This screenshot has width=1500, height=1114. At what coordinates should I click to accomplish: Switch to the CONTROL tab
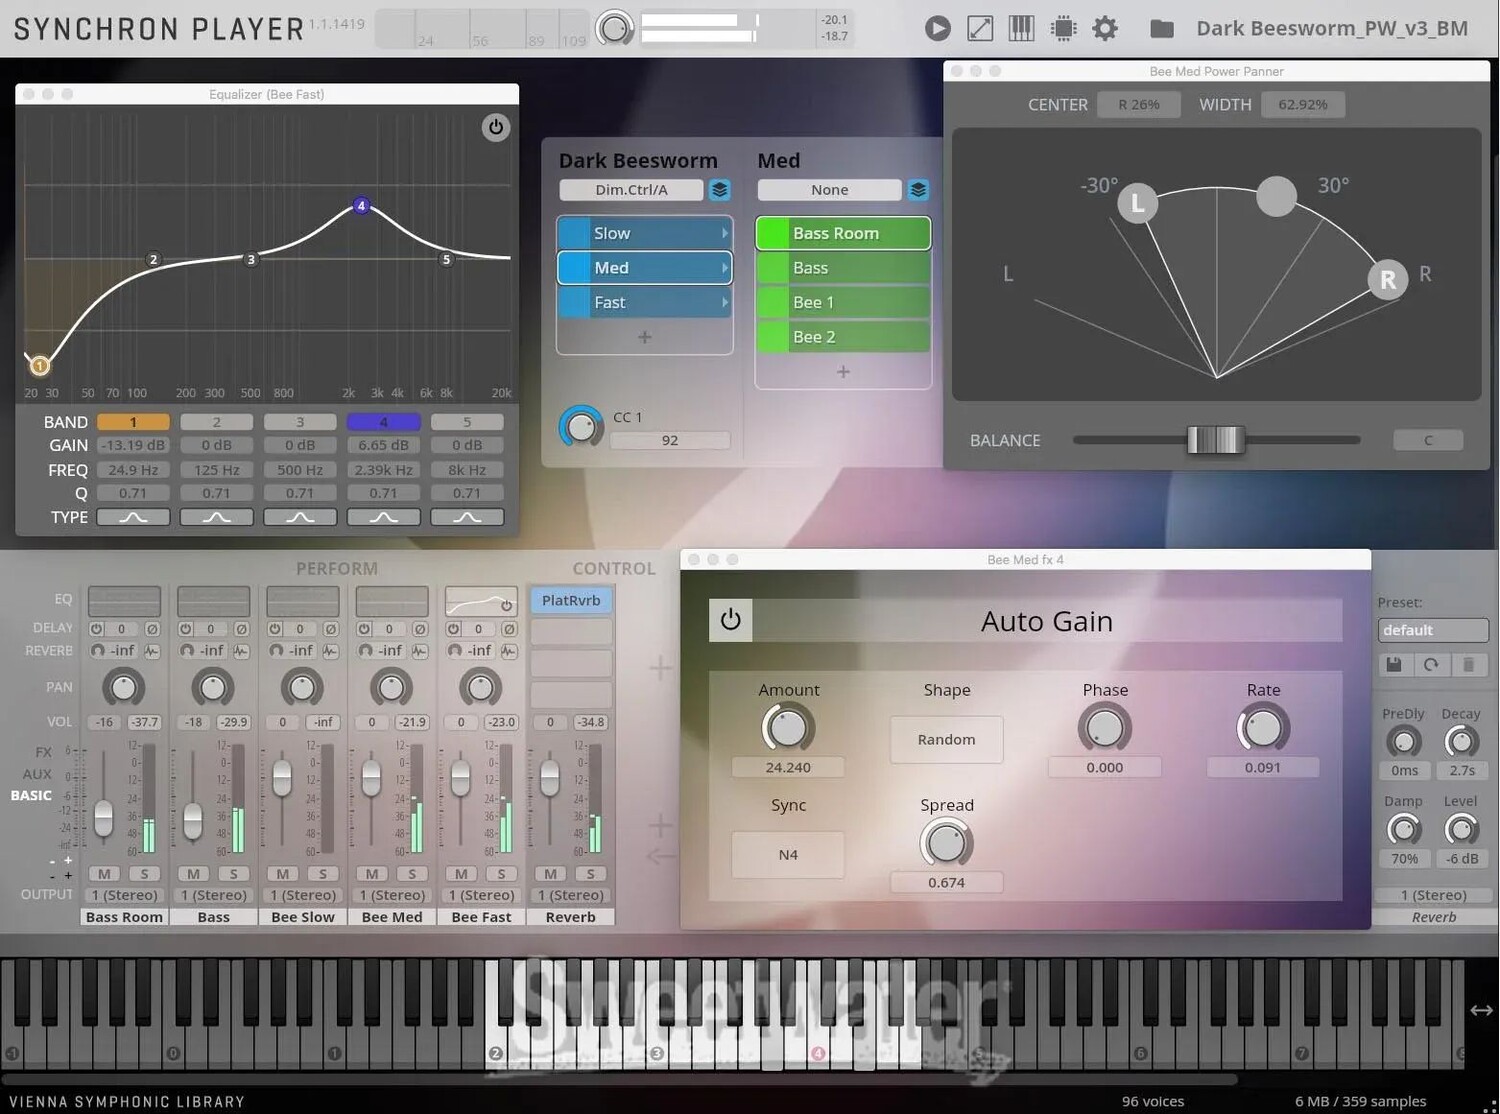pyautogui.click(x=613, y=568)
